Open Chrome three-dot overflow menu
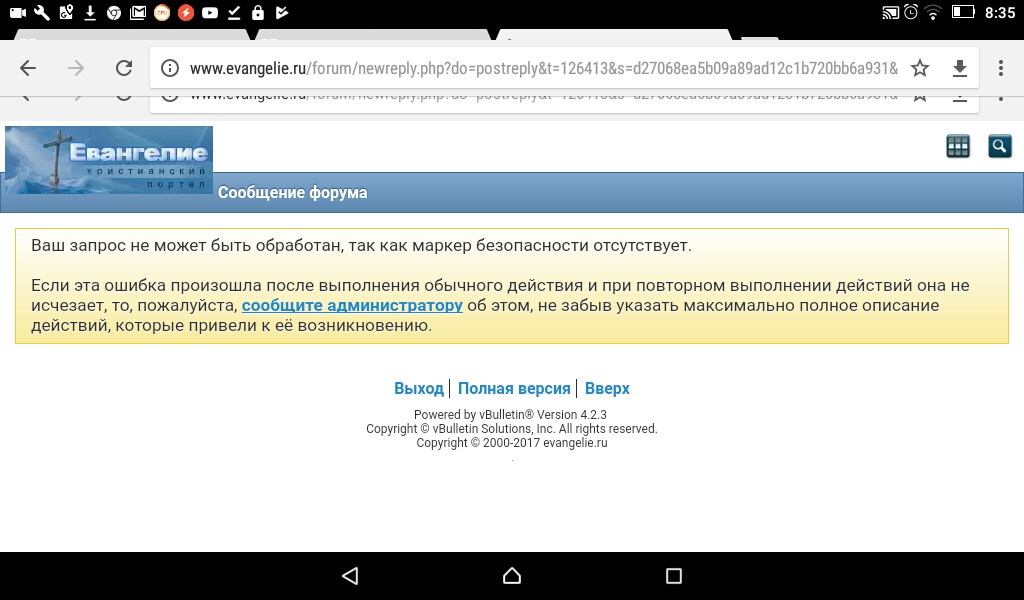This screenshot has width=1024, height=600. (x=1001, y=68)
